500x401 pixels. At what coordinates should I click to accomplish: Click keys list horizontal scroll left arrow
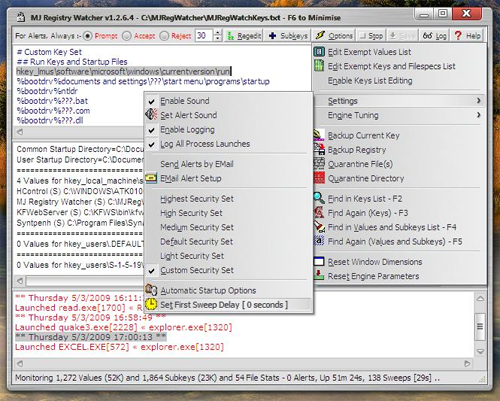point(20,132)
